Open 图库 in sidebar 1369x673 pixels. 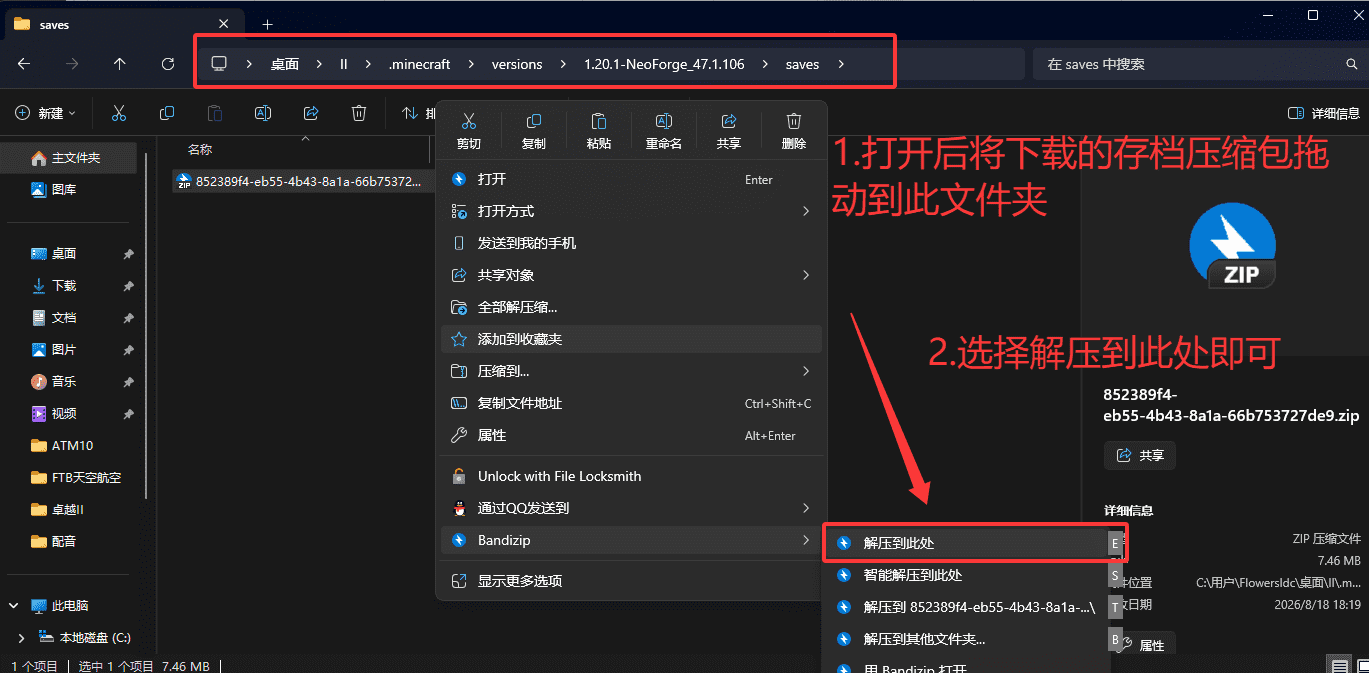[x=66, y=189]
